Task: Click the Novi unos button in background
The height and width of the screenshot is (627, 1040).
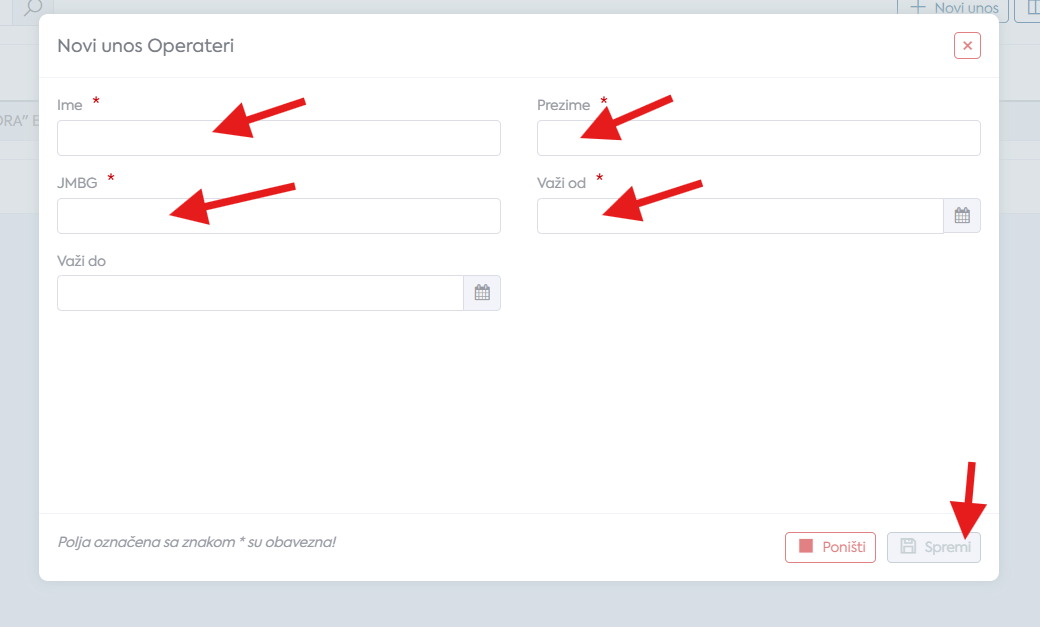Action: tap(953, 9)
